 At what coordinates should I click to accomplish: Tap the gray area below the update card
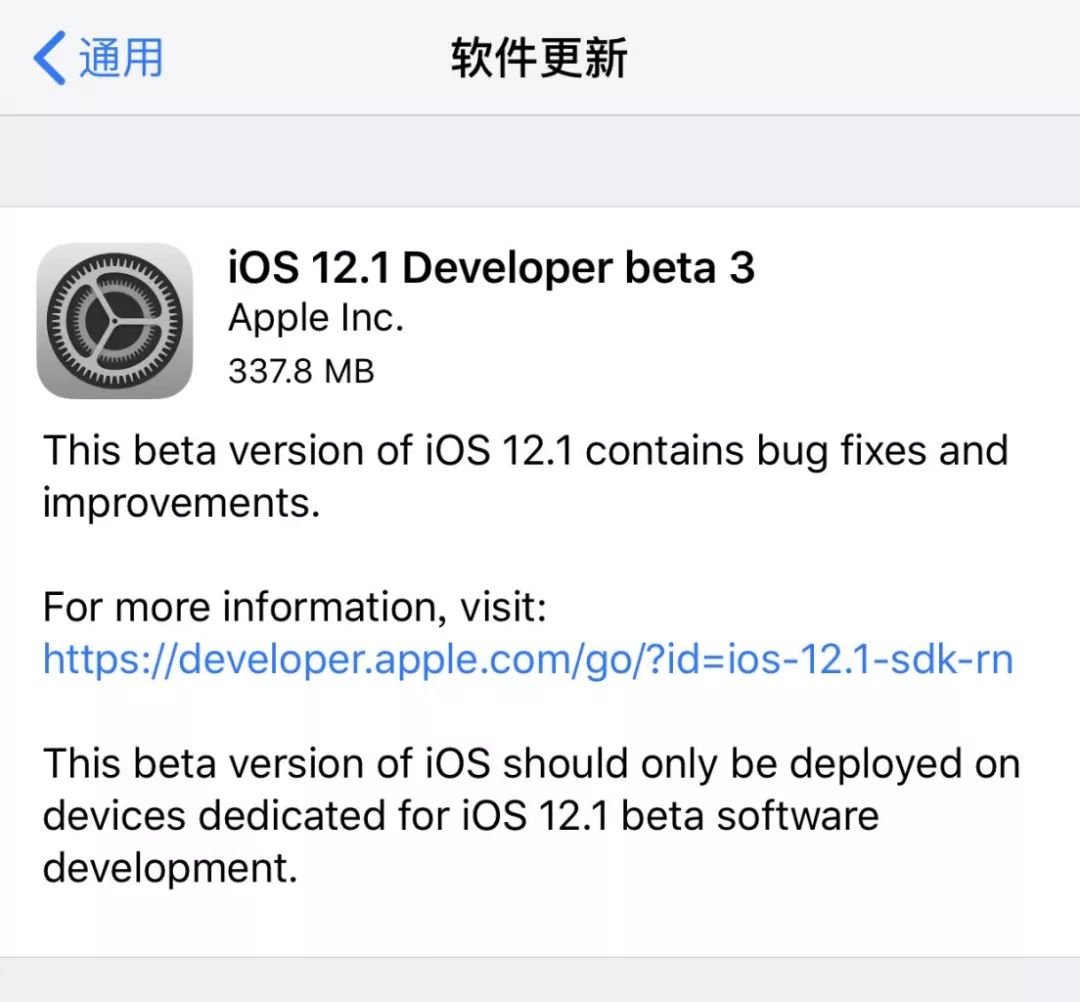tap(540, 980)
